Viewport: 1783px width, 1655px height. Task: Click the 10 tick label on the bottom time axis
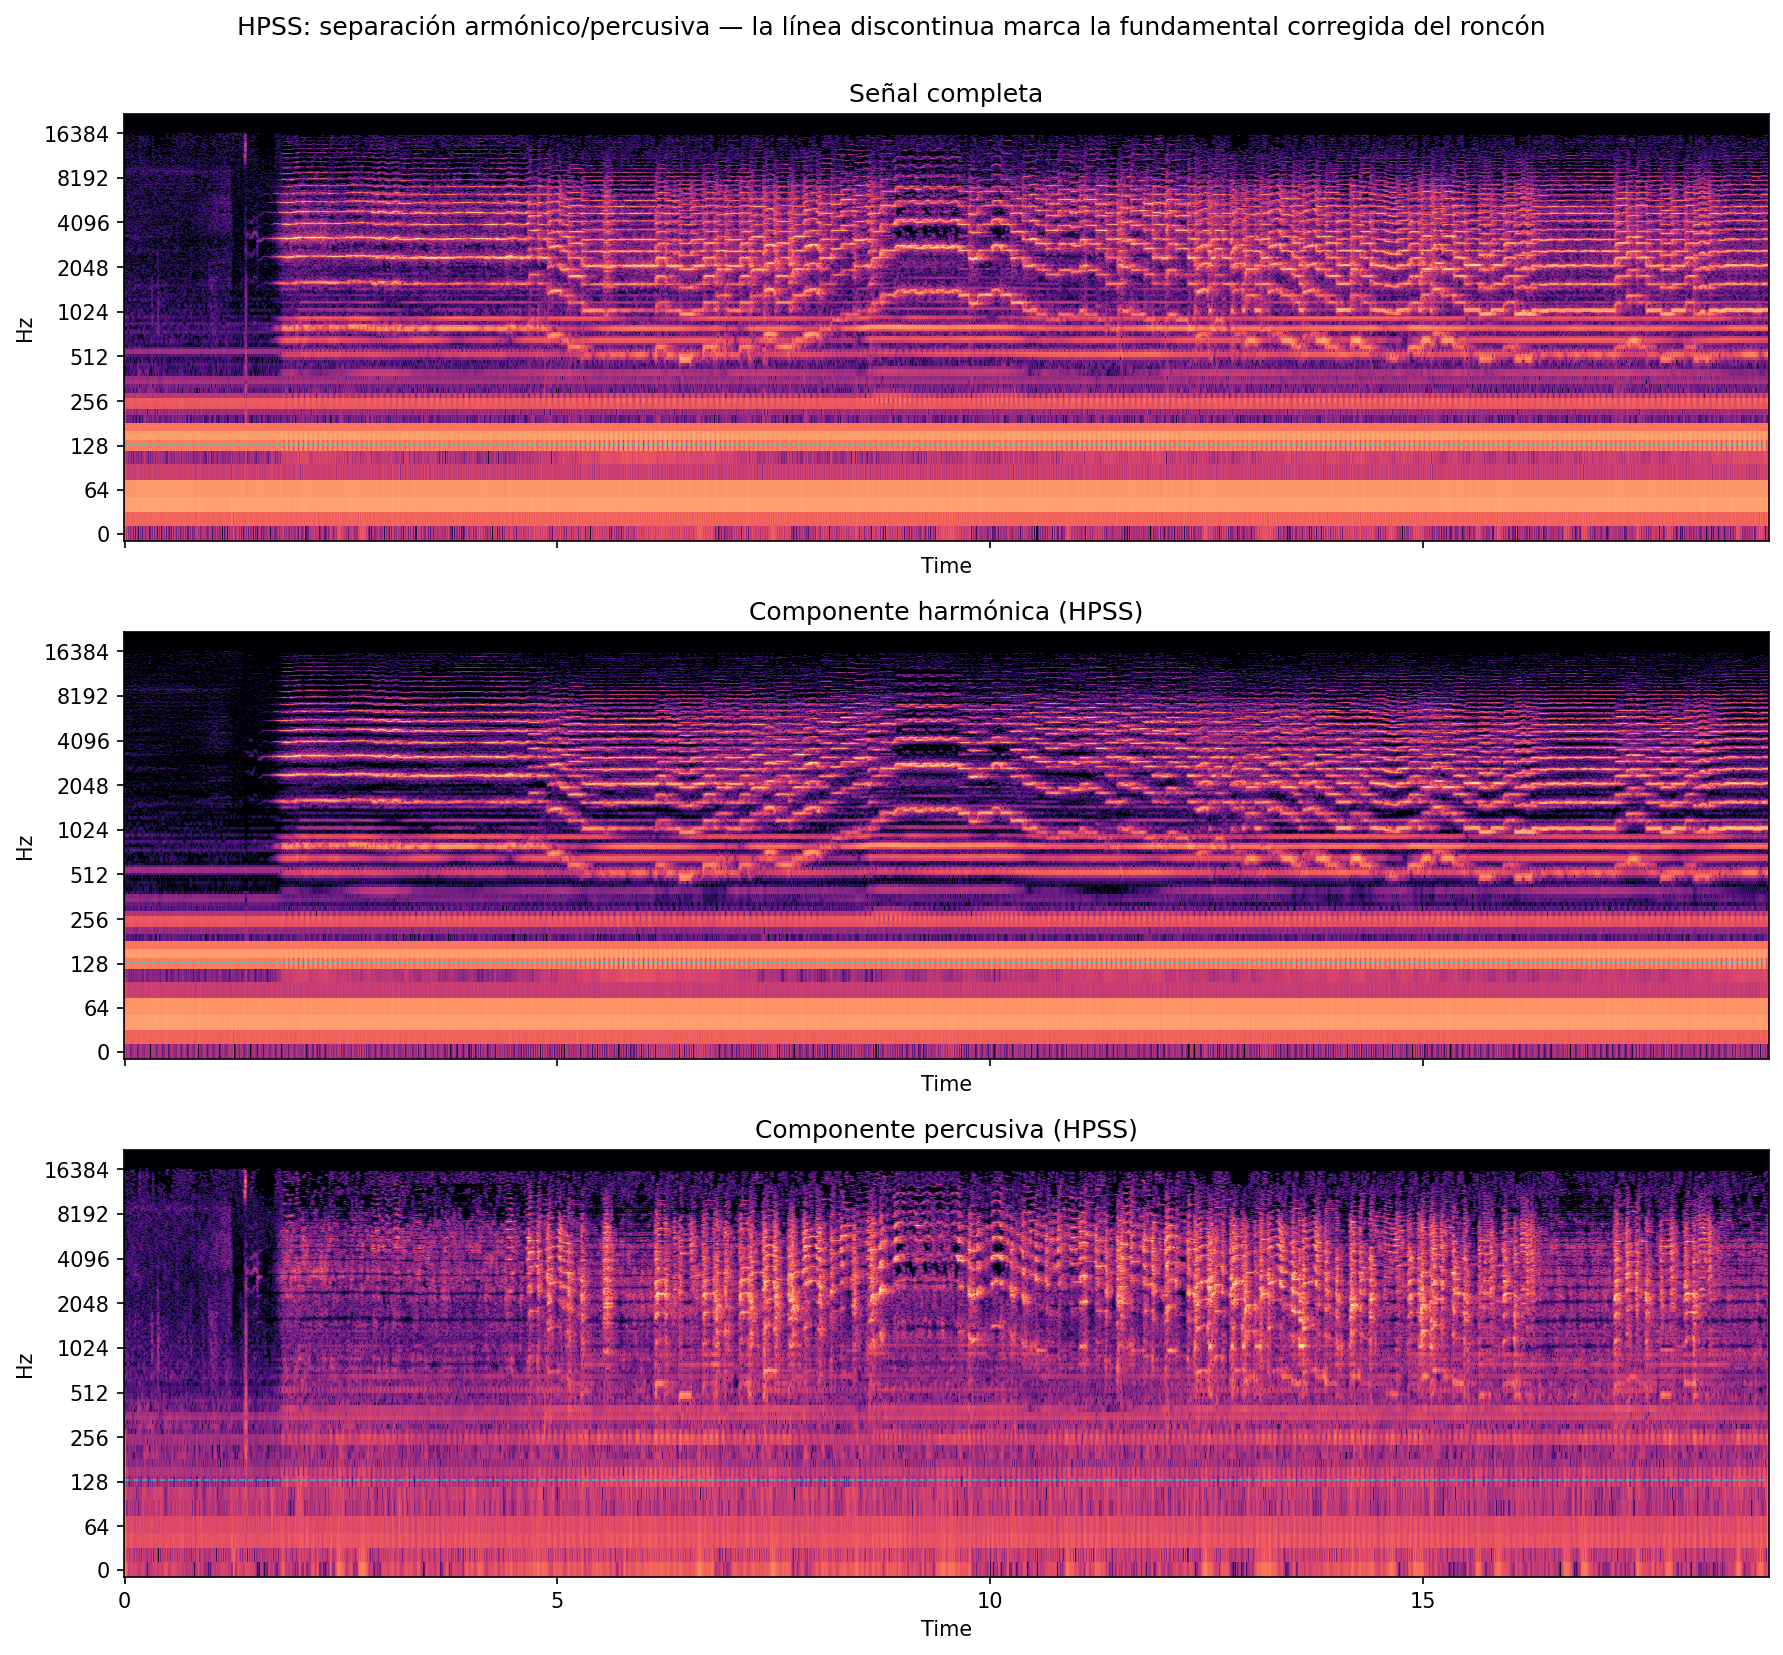[990, 1600]
